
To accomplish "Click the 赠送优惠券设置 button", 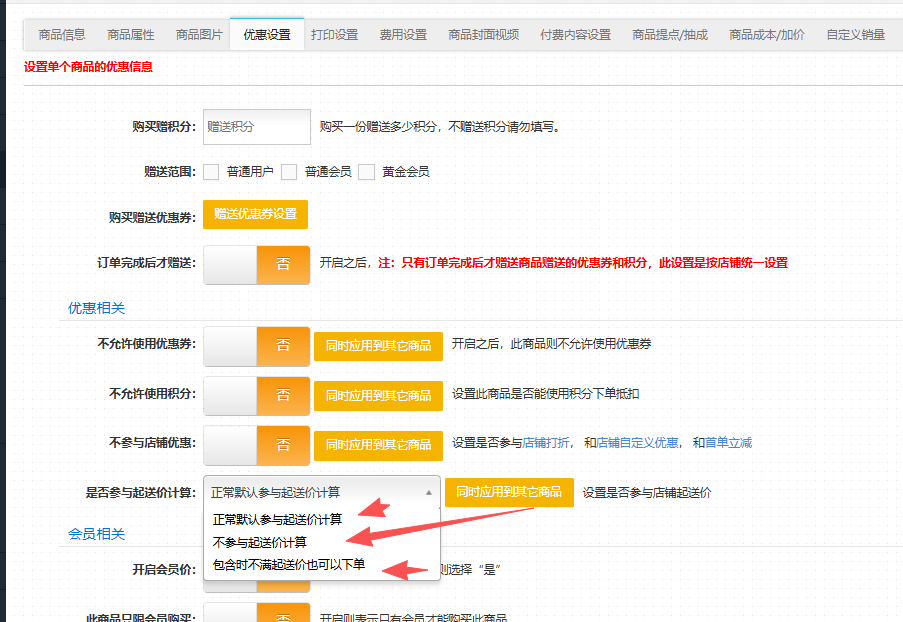I will (x=255, y=214).
